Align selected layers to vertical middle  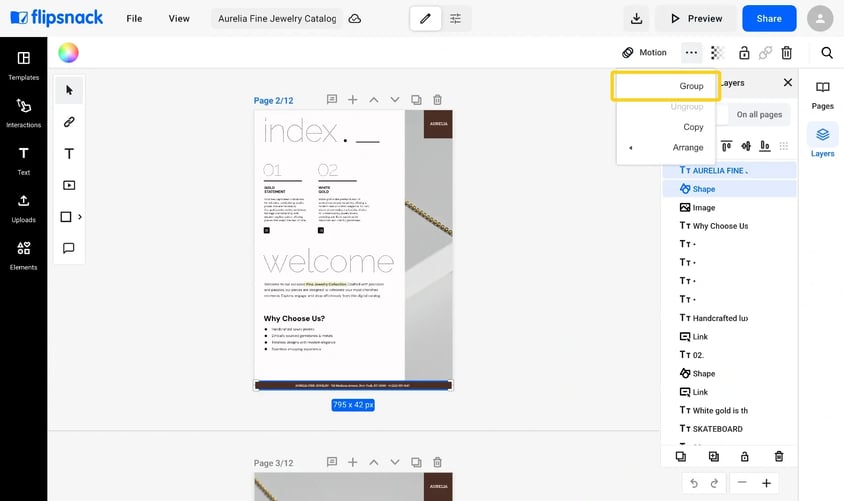click(x=745, y=146)
